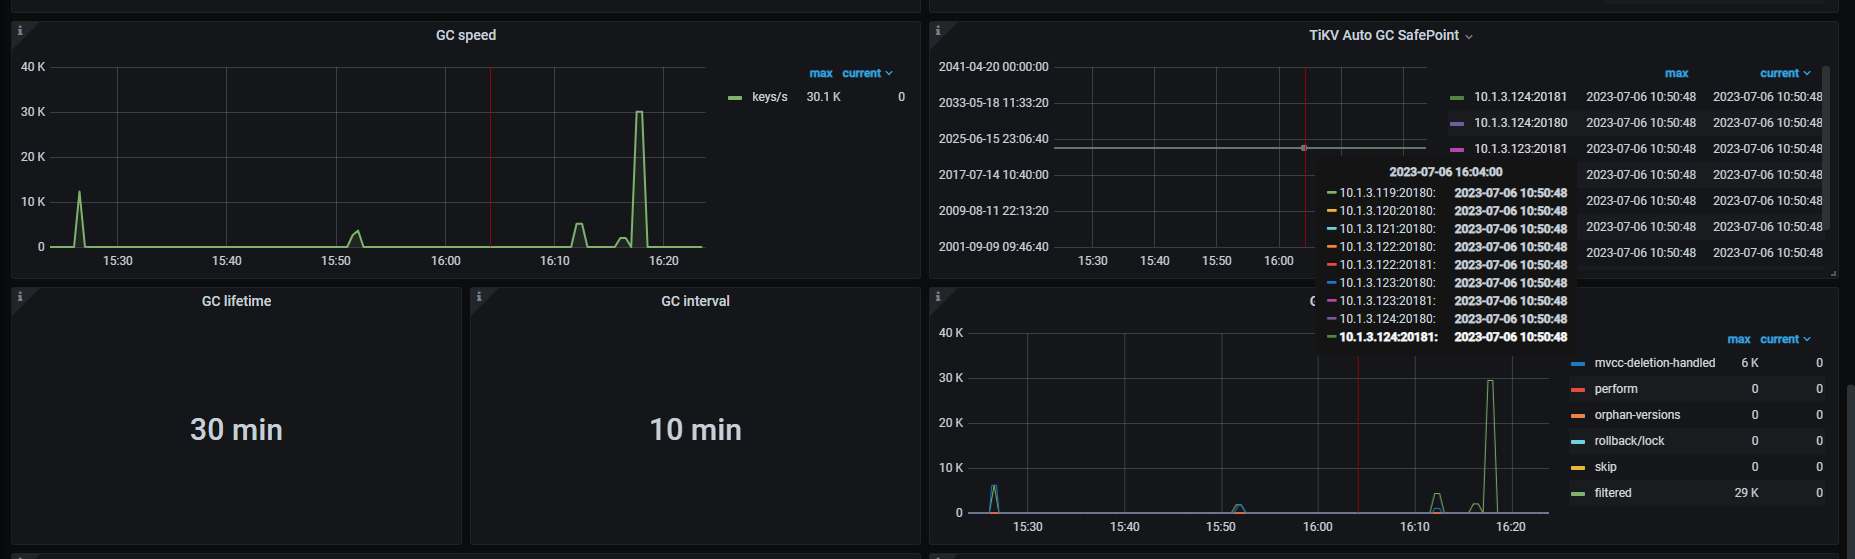Toggle the keys/s series in legend

pyautogui.click(x=769, y=97)
